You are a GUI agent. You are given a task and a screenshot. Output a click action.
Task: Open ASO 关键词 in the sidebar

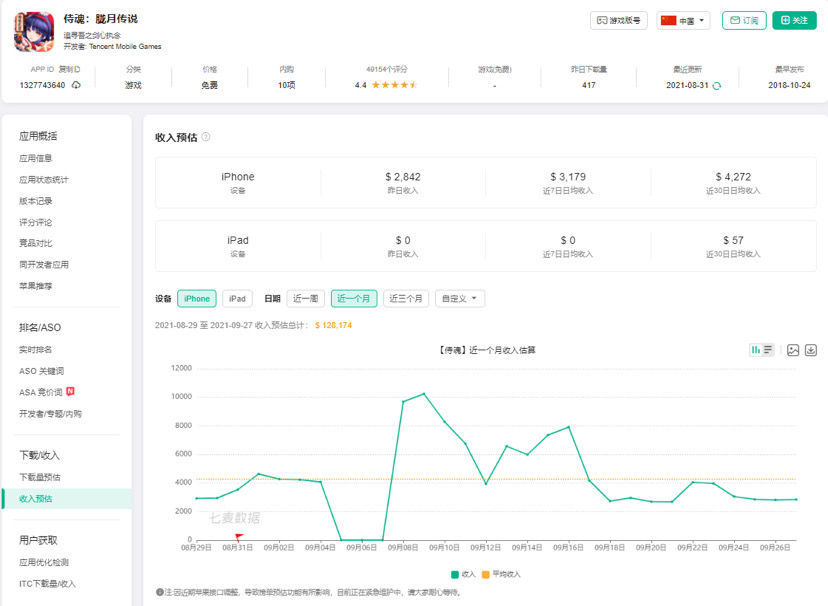click(x=41, y=371)
